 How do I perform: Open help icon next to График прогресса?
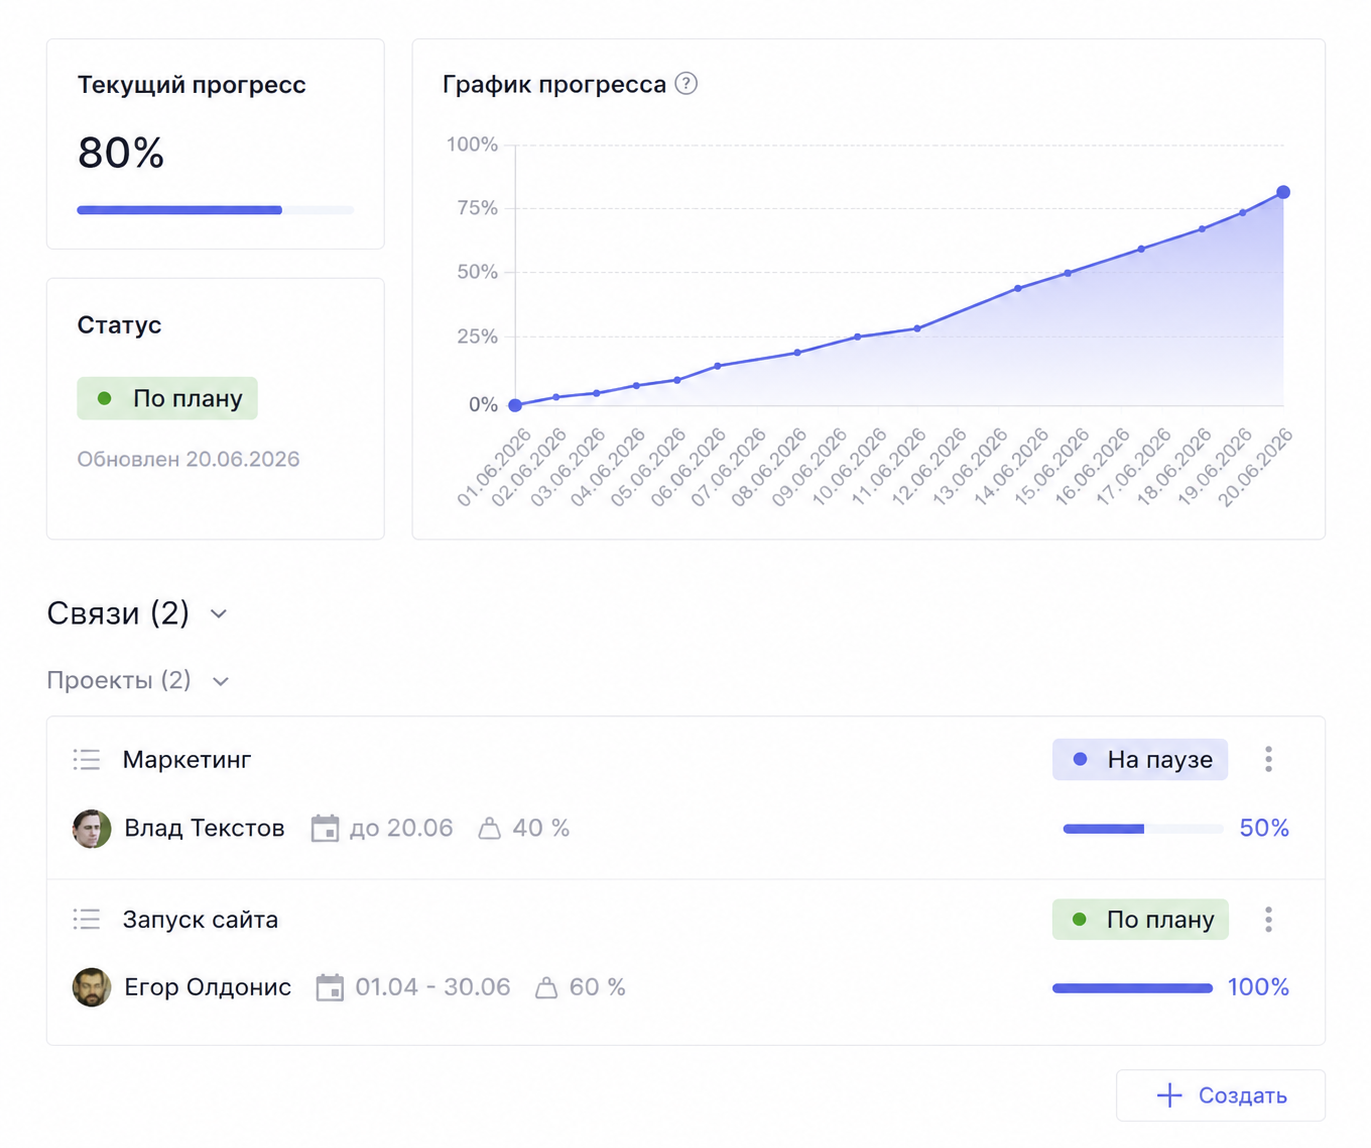[x=686, y=84]
